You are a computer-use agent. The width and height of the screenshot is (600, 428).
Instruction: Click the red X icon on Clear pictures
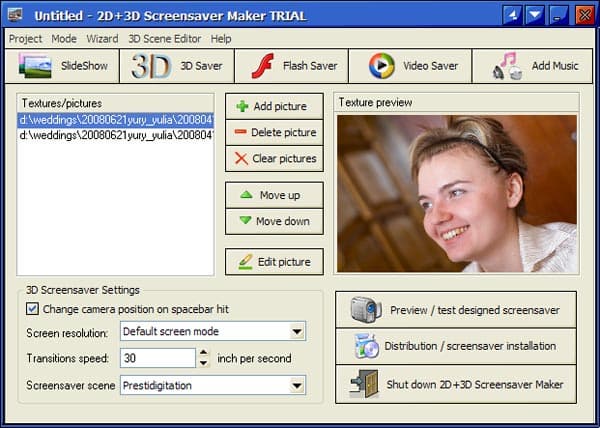[241, 158]
